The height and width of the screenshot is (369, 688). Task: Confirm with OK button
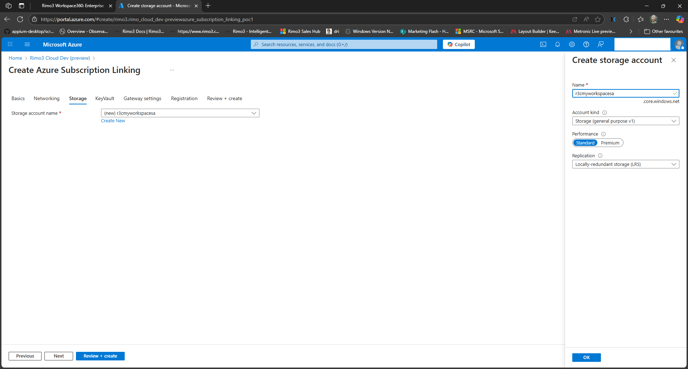(586, 357)
